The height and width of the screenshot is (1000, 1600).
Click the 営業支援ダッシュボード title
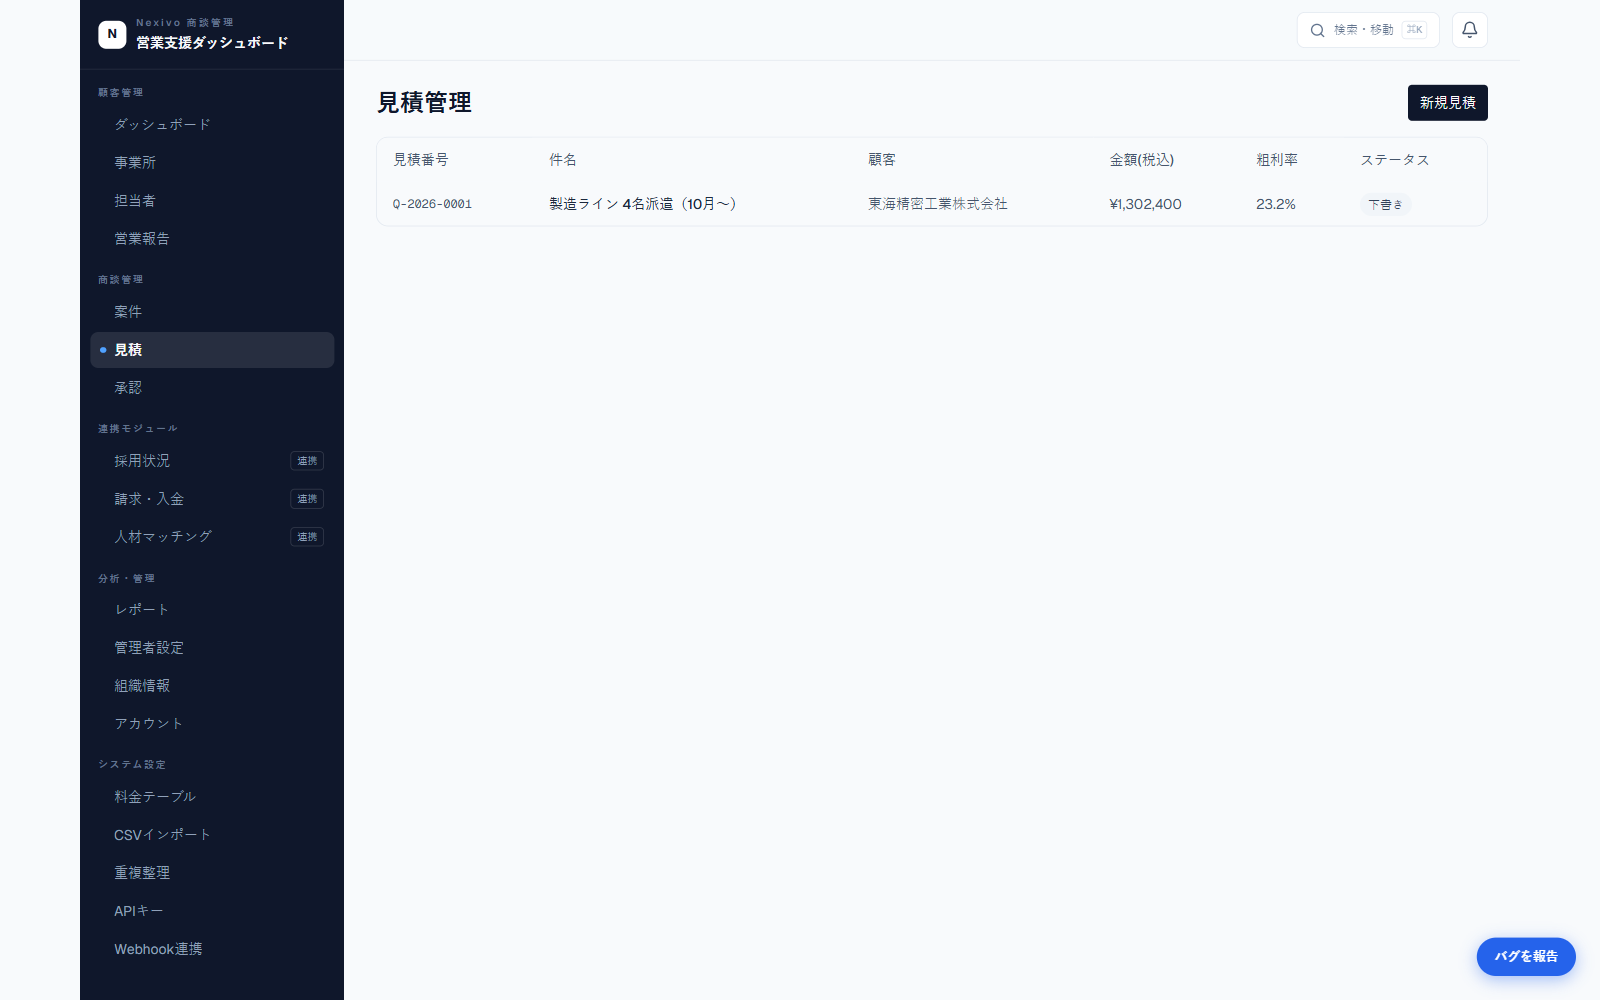click(x=212, y=43)
